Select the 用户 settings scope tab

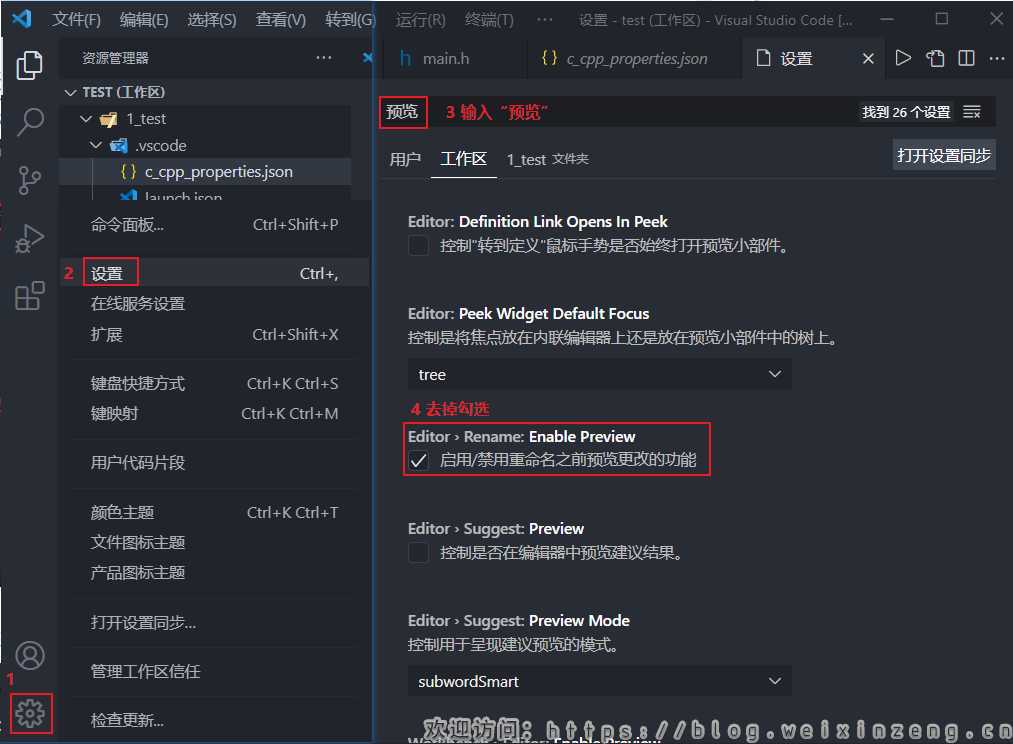click(x=405, y=159)
